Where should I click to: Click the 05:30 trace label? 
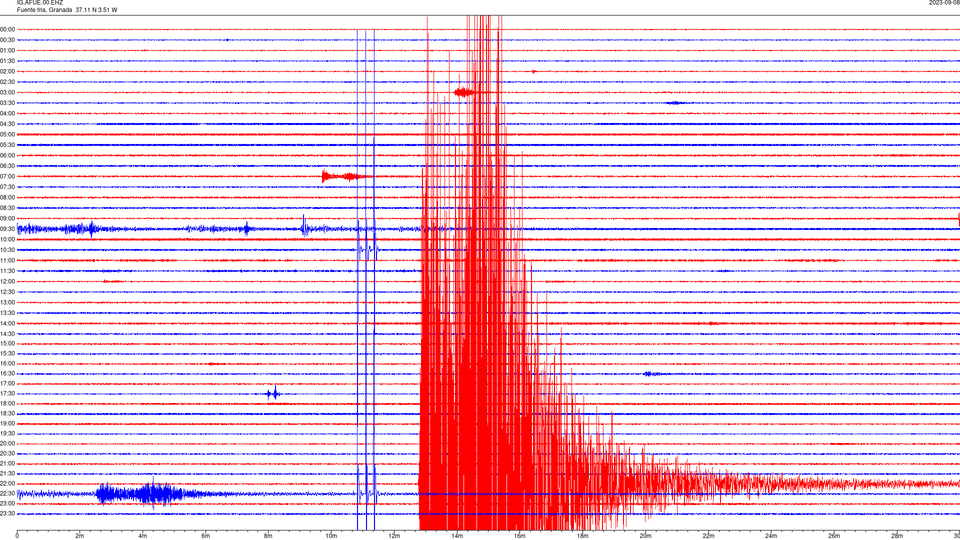pos(7,144)
